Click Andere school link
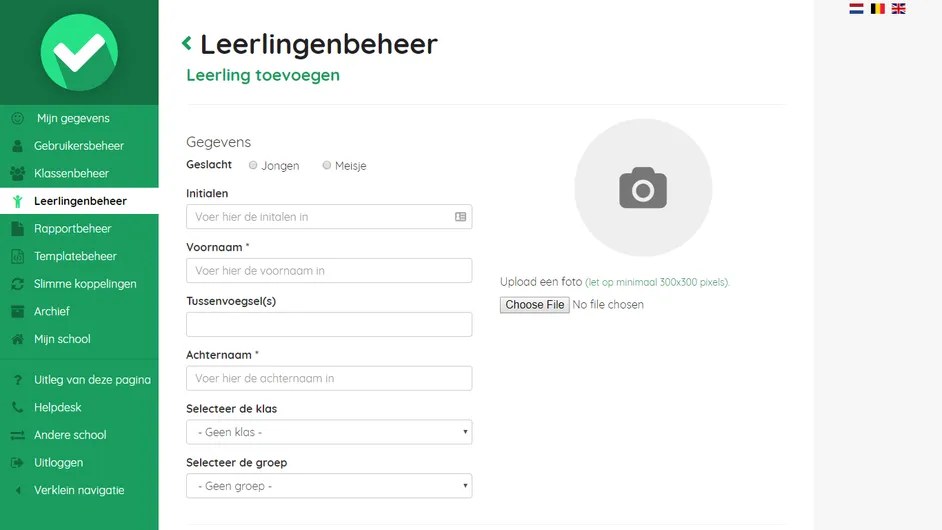This screenshot has height=530, width=942. [x=79, y=435]
